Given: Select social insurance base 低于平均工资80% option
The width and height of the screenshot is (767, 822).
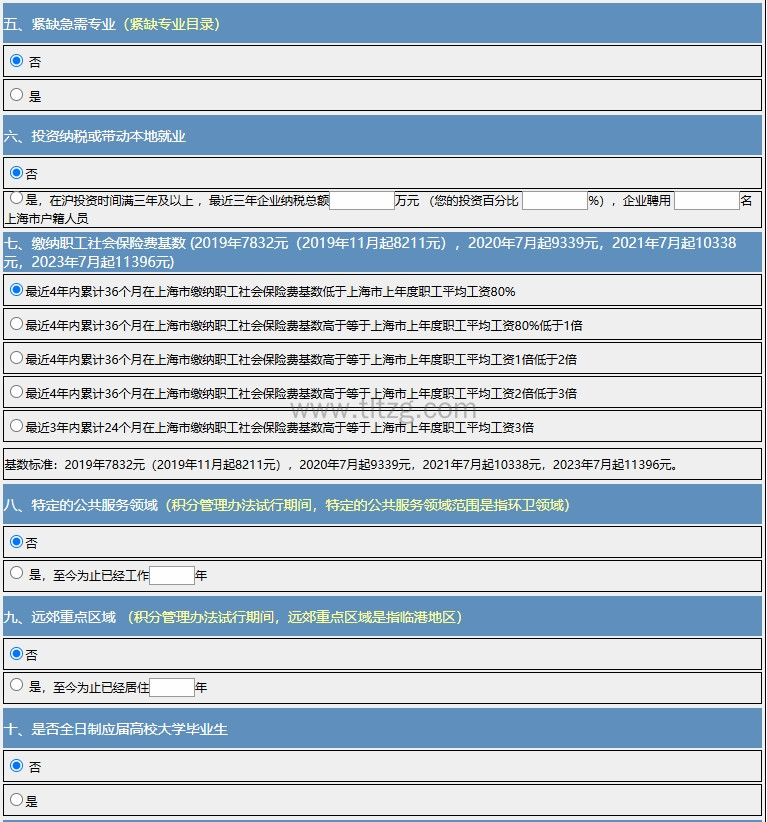Looking at the screenshot, I should [x=16, y=290].
